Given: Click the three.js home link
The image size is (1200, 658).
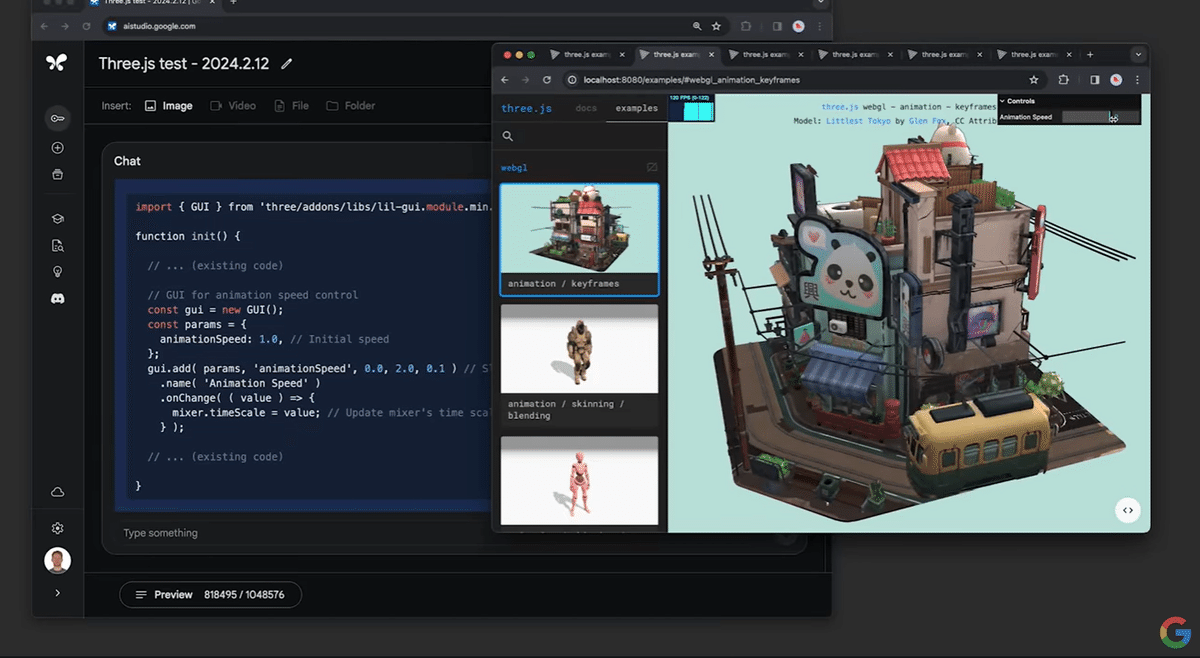Looking at the screenshot, I should [x=526, y=108].
